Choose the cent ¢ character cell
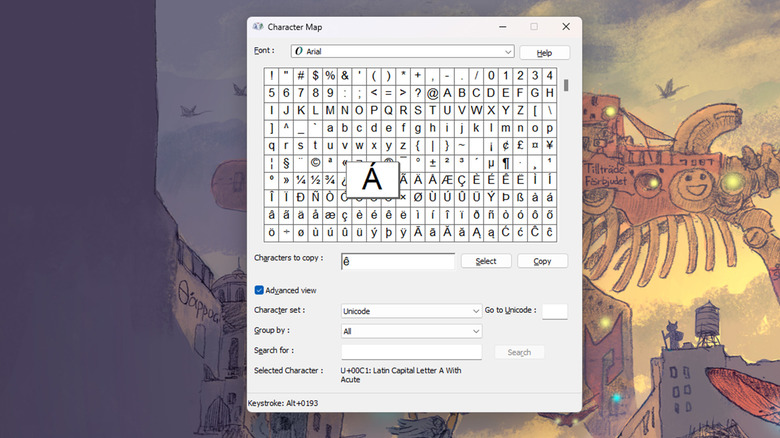 (x=505, y=145)
